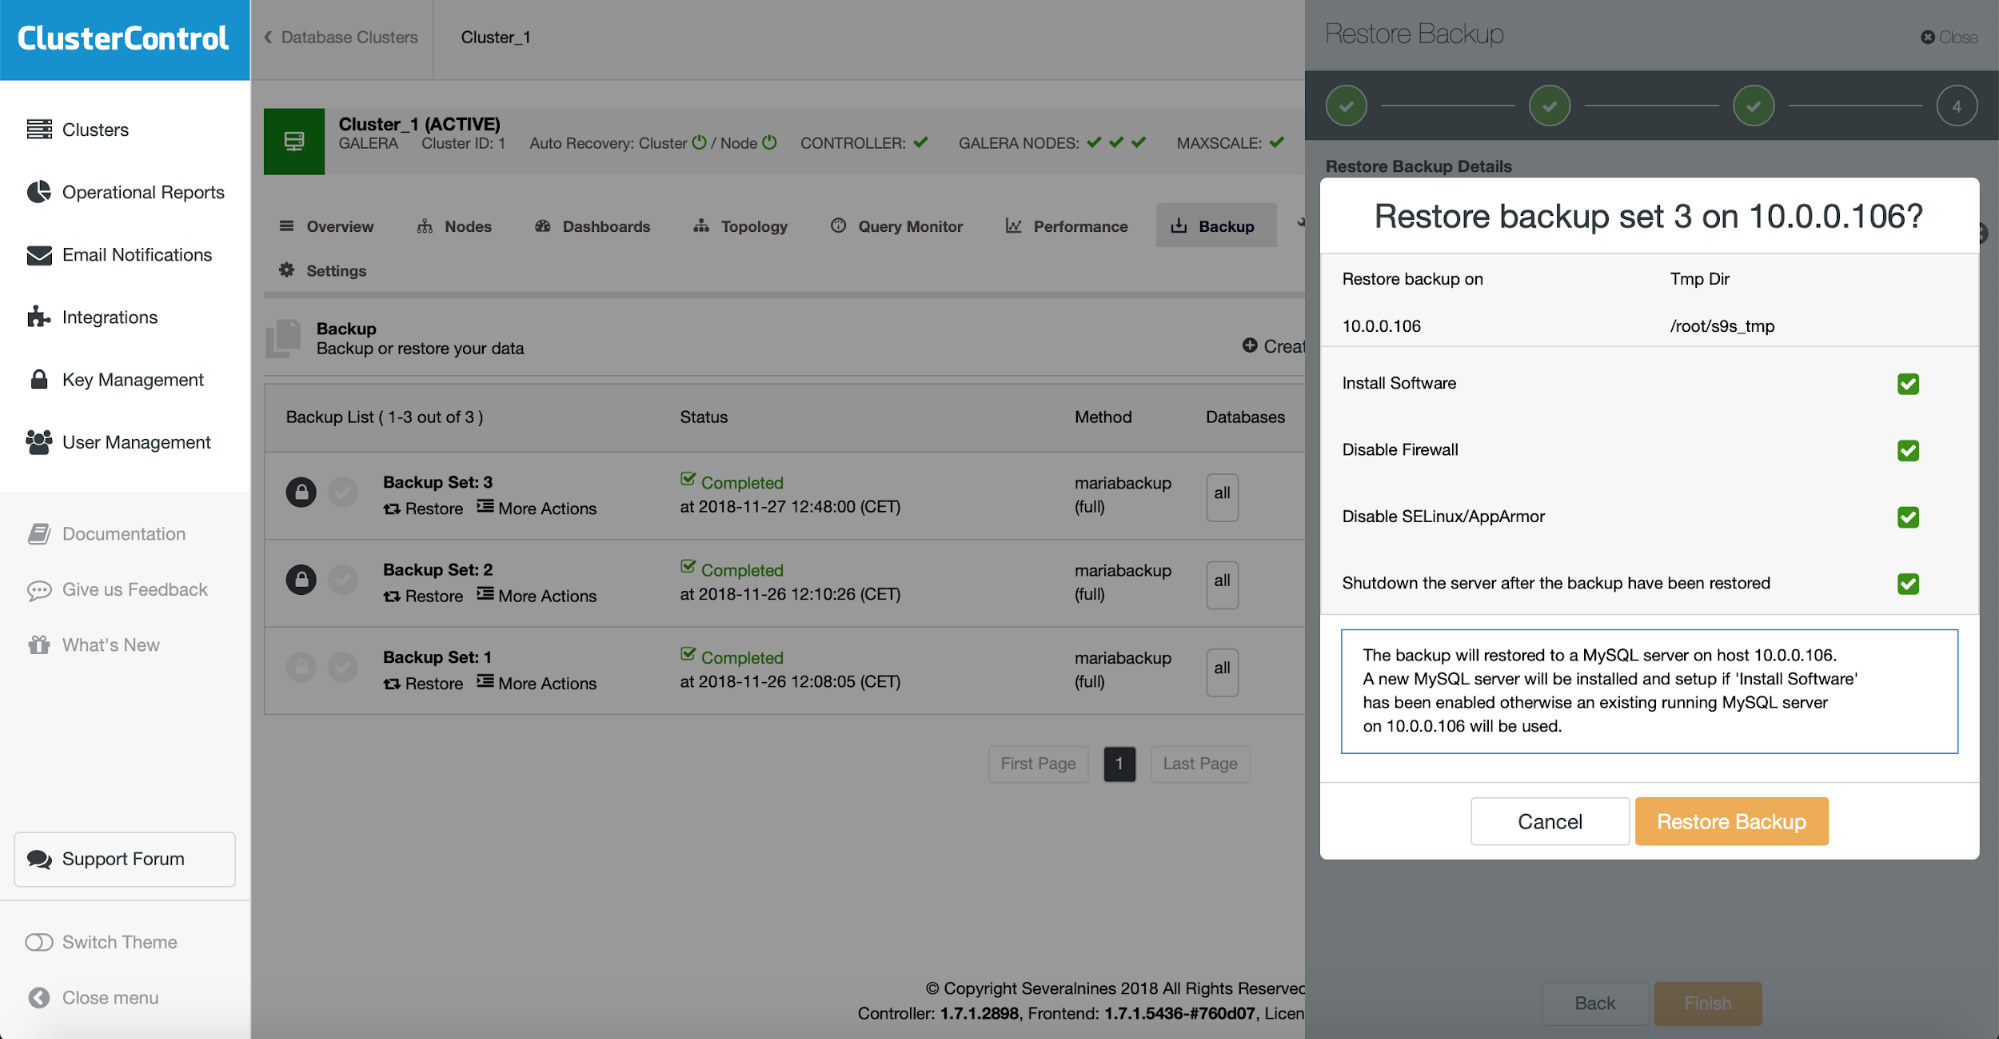Click the Backup documents icon in the header
The image size is (1999, 1039).
[x=283, y=338]
